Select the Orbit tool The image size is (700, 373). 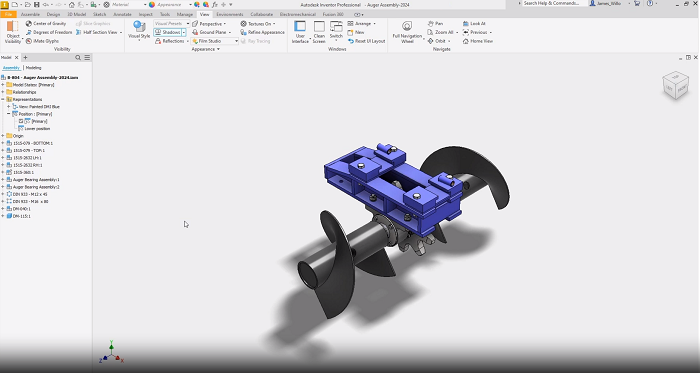click(x=437, y=41)
